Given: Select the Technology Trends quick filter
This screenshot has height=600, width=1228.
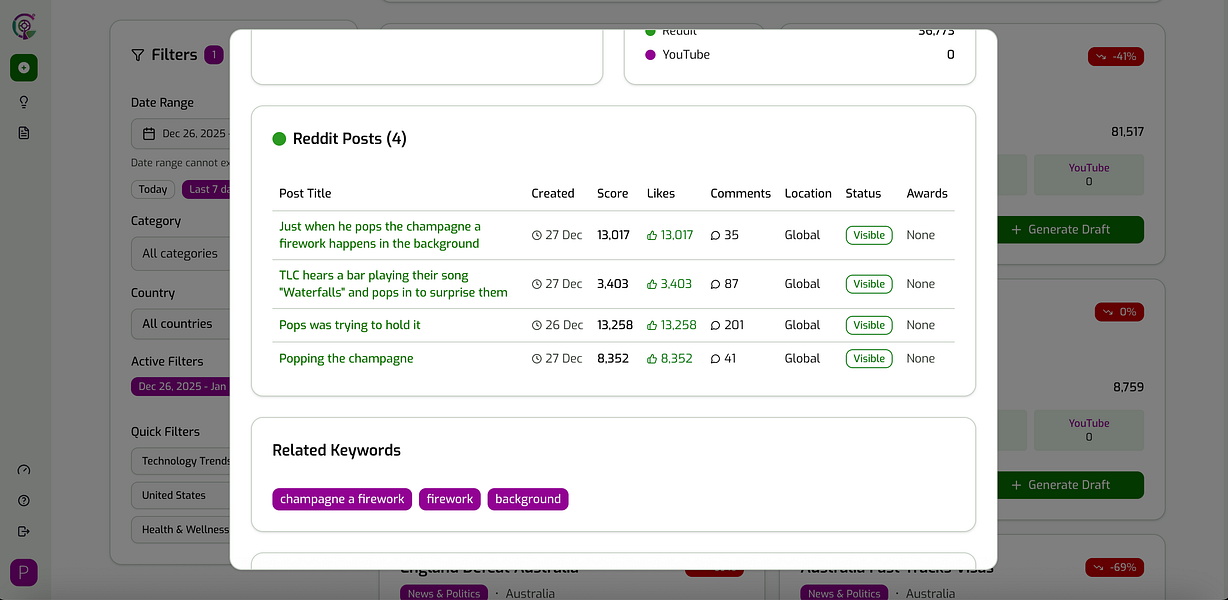Looking at the screenshot, I should [x=182, y=461].
